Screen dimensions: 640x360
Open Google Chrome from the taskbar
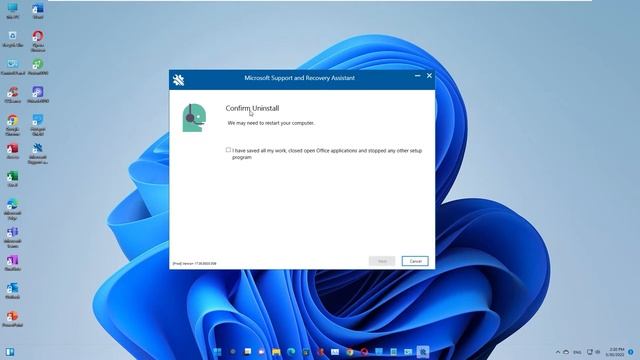[x=350, y=352]
